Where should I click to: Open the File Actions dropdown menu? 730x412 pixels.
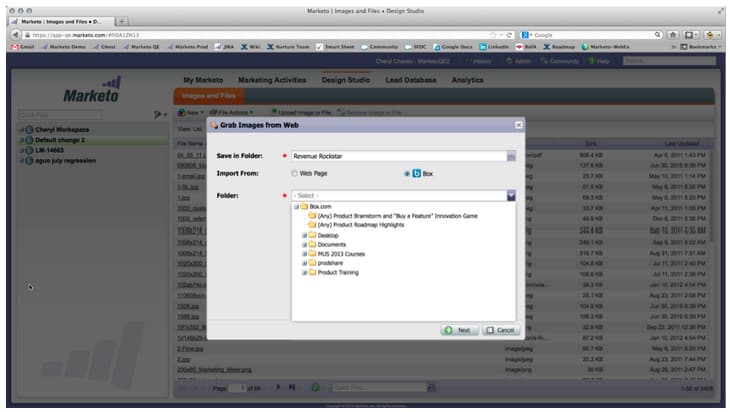(231, 113)
